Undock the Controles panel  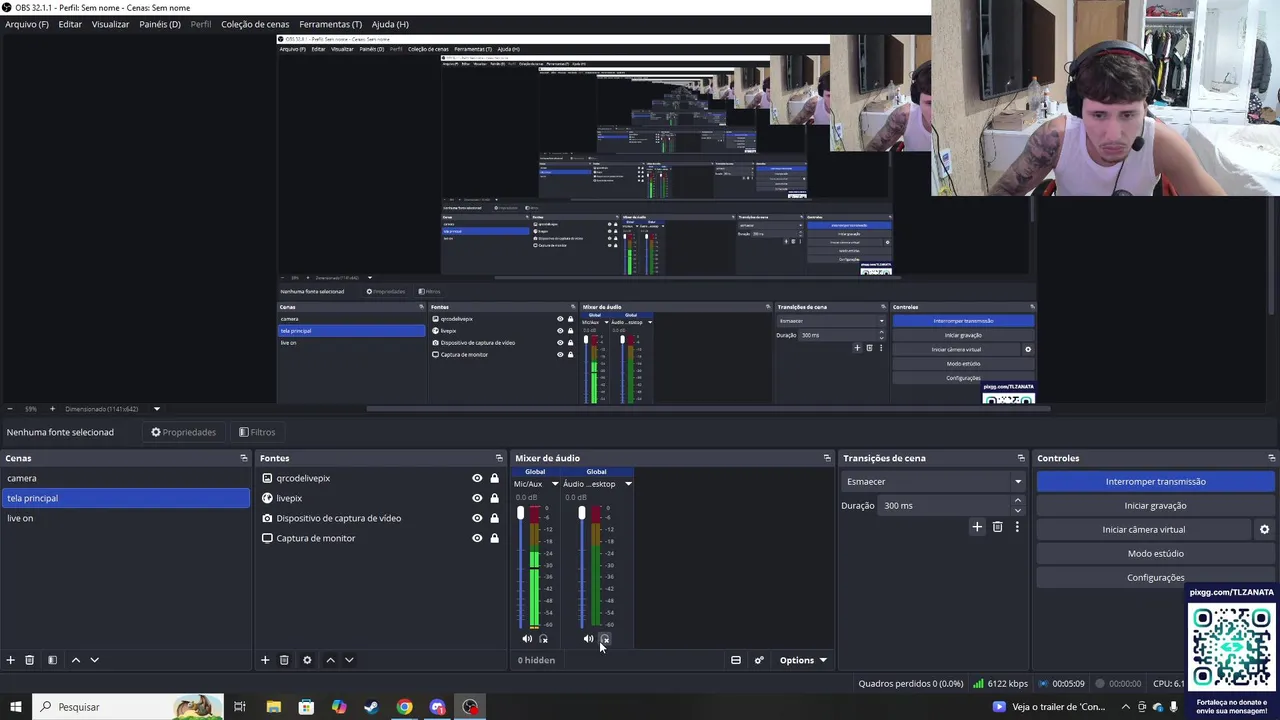1271,458
